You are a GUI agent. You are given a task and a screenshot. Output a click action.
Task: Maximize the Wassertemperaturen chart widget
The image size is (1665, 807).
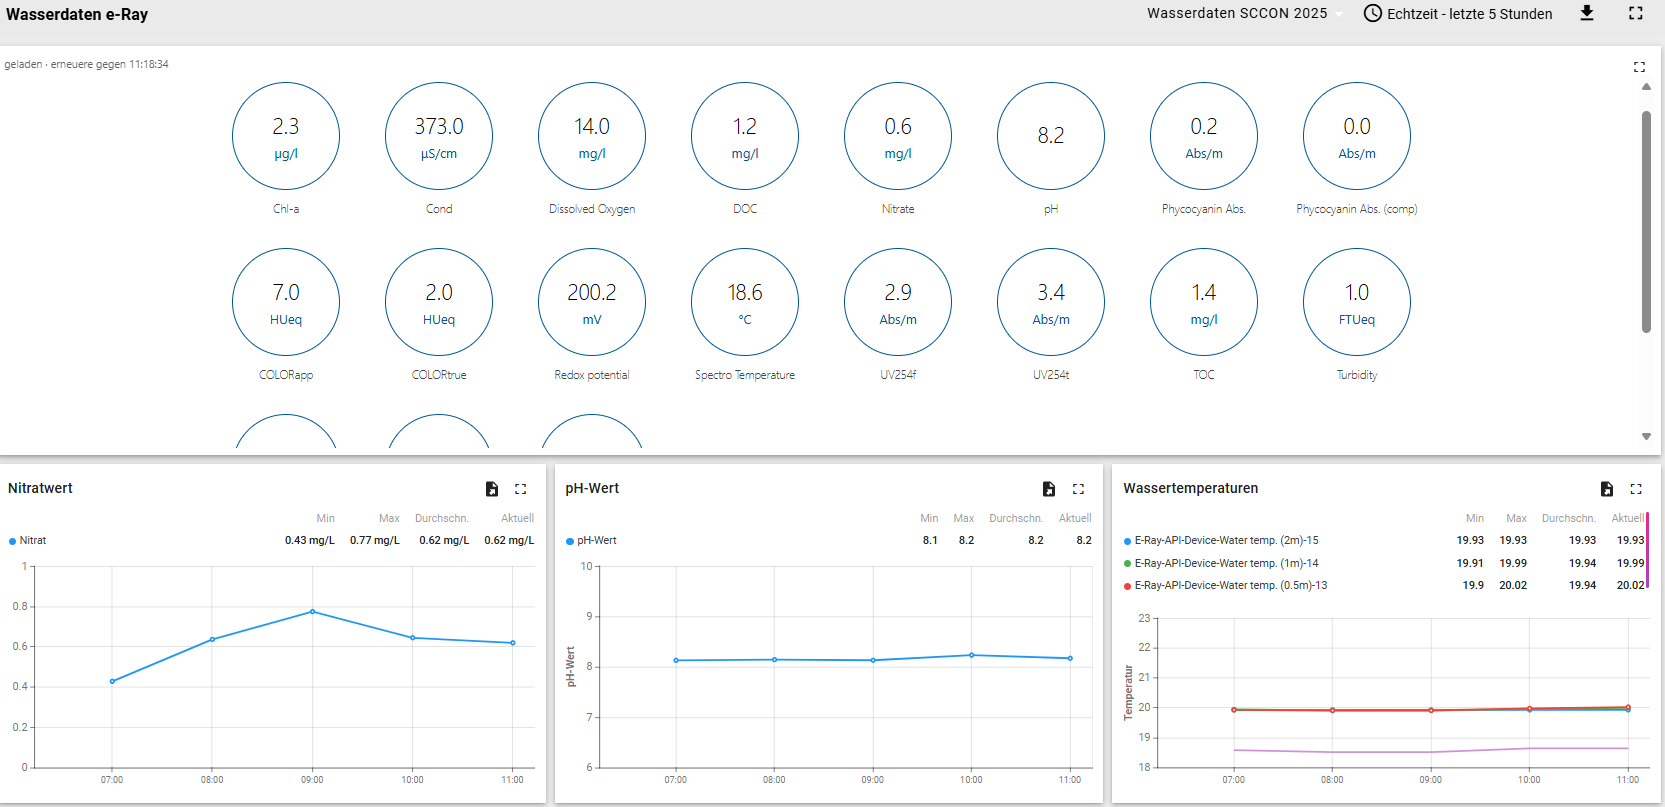[x=1636, y=489]
